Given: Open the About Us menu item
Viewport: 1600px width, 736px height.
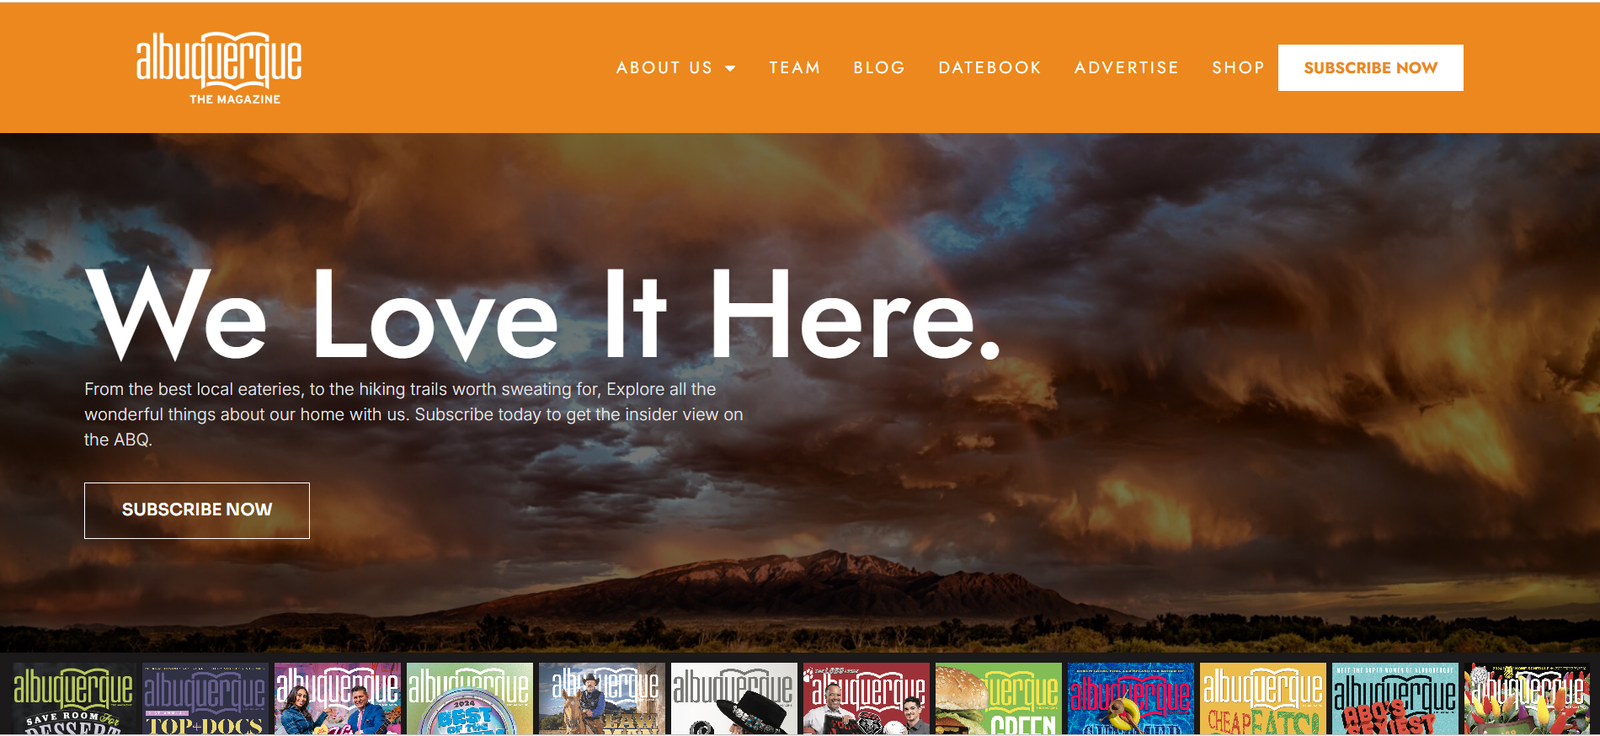Looking at the screenshot, I should [664, 68].
